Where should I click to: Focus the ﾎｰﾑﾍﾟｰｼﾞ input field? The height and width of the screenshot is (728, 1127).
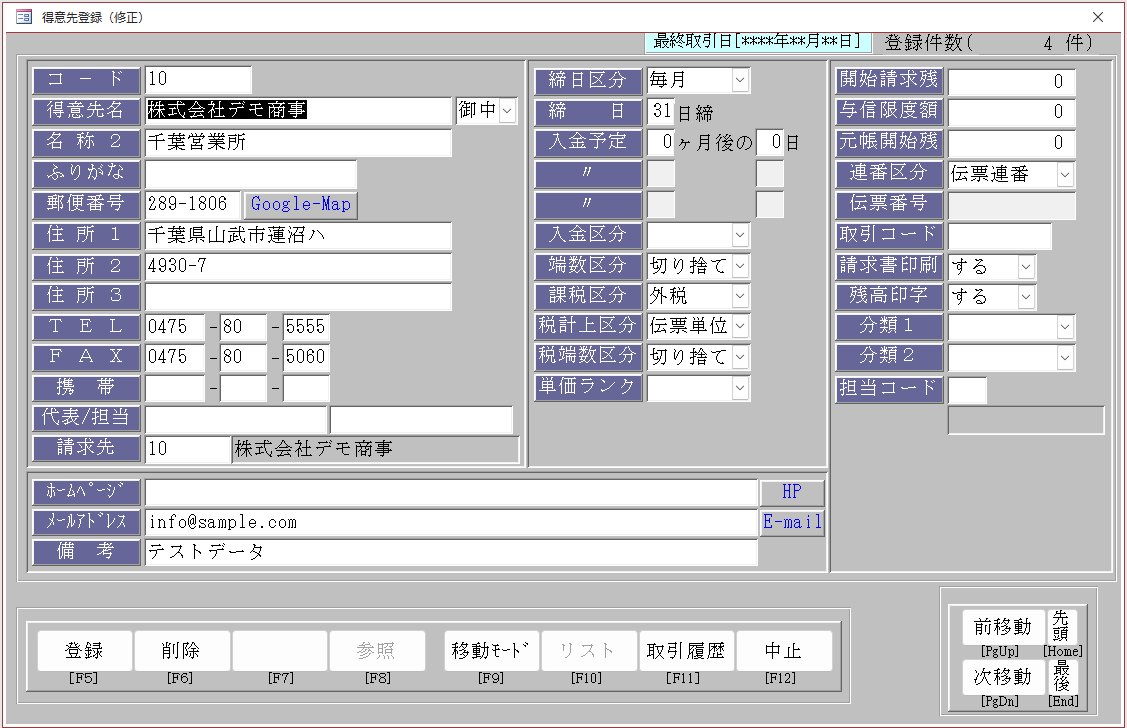pos(451,492)
